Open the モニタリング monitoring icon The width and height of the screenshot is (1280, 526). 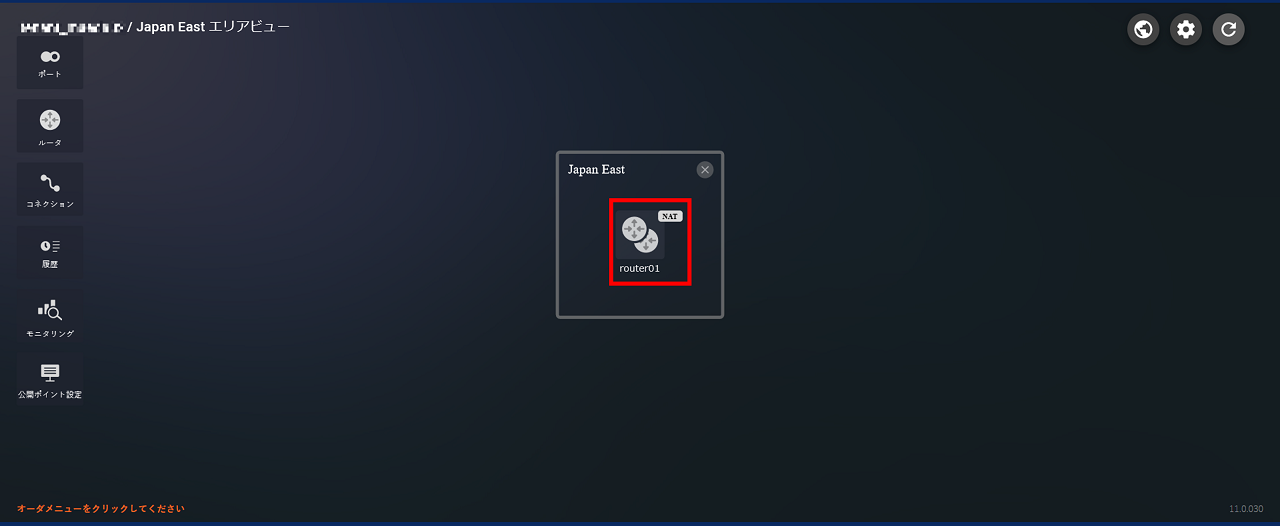click(50, 311)
